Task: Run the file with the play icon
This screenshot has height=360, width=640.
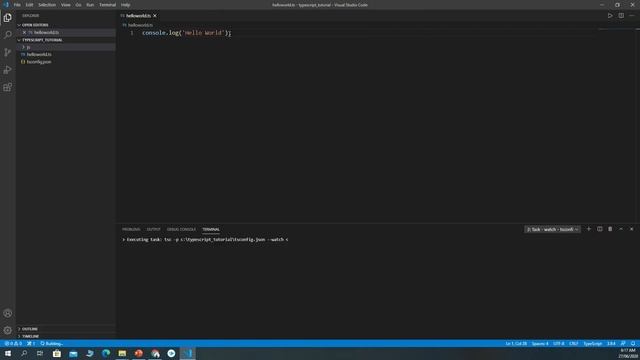Action: point(610,16)
